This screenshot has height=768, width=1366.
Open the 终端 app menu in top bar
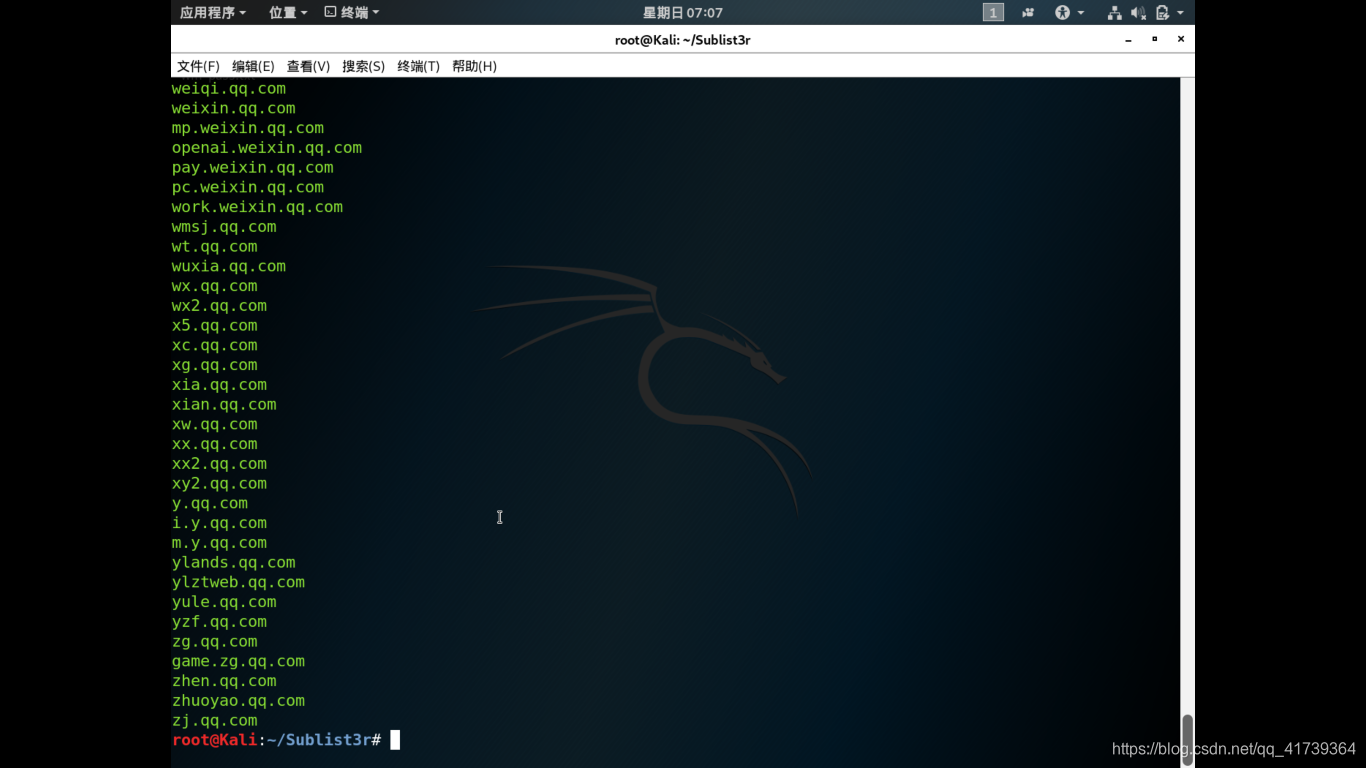(x=352, y=12)
